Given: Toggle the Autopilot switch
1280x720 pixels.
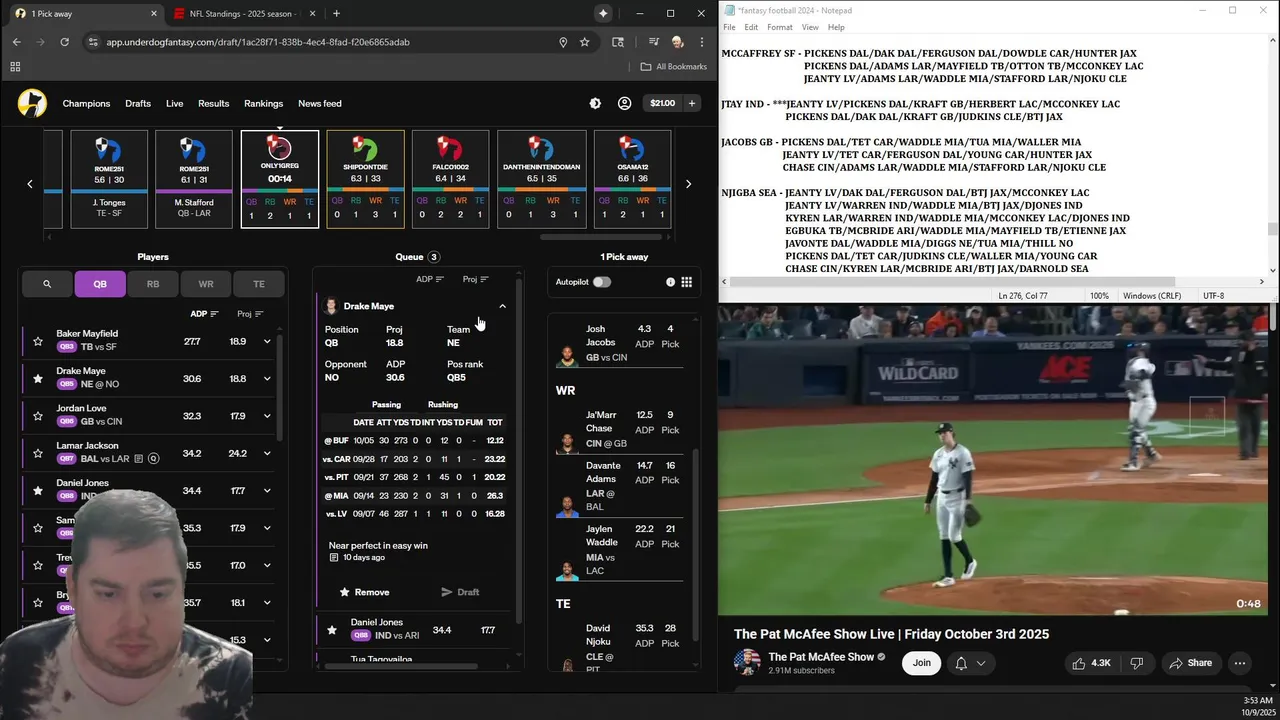Looking at the screenshot, I should click(x=601, y=282).
